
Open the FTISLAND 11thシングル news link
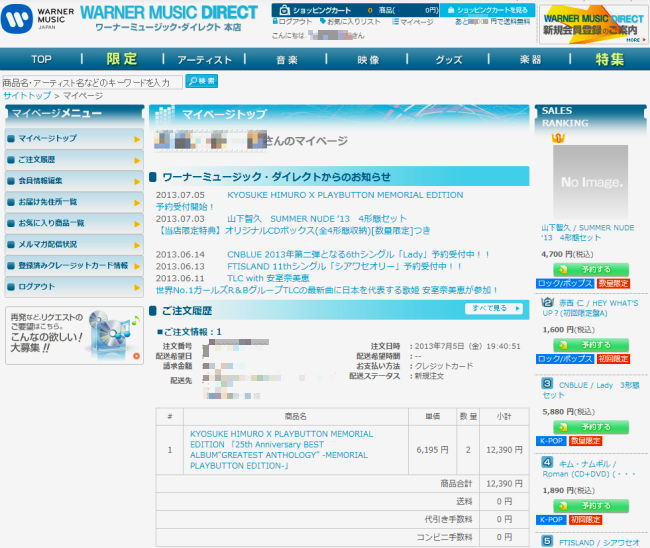click(344, 266)
